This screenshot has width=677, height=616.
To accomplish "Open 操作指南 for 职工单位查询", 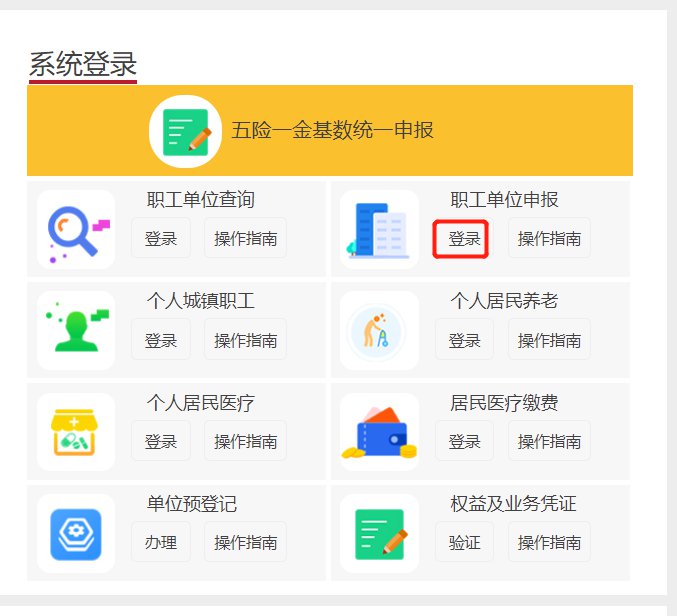I will (x=245, y=238).
